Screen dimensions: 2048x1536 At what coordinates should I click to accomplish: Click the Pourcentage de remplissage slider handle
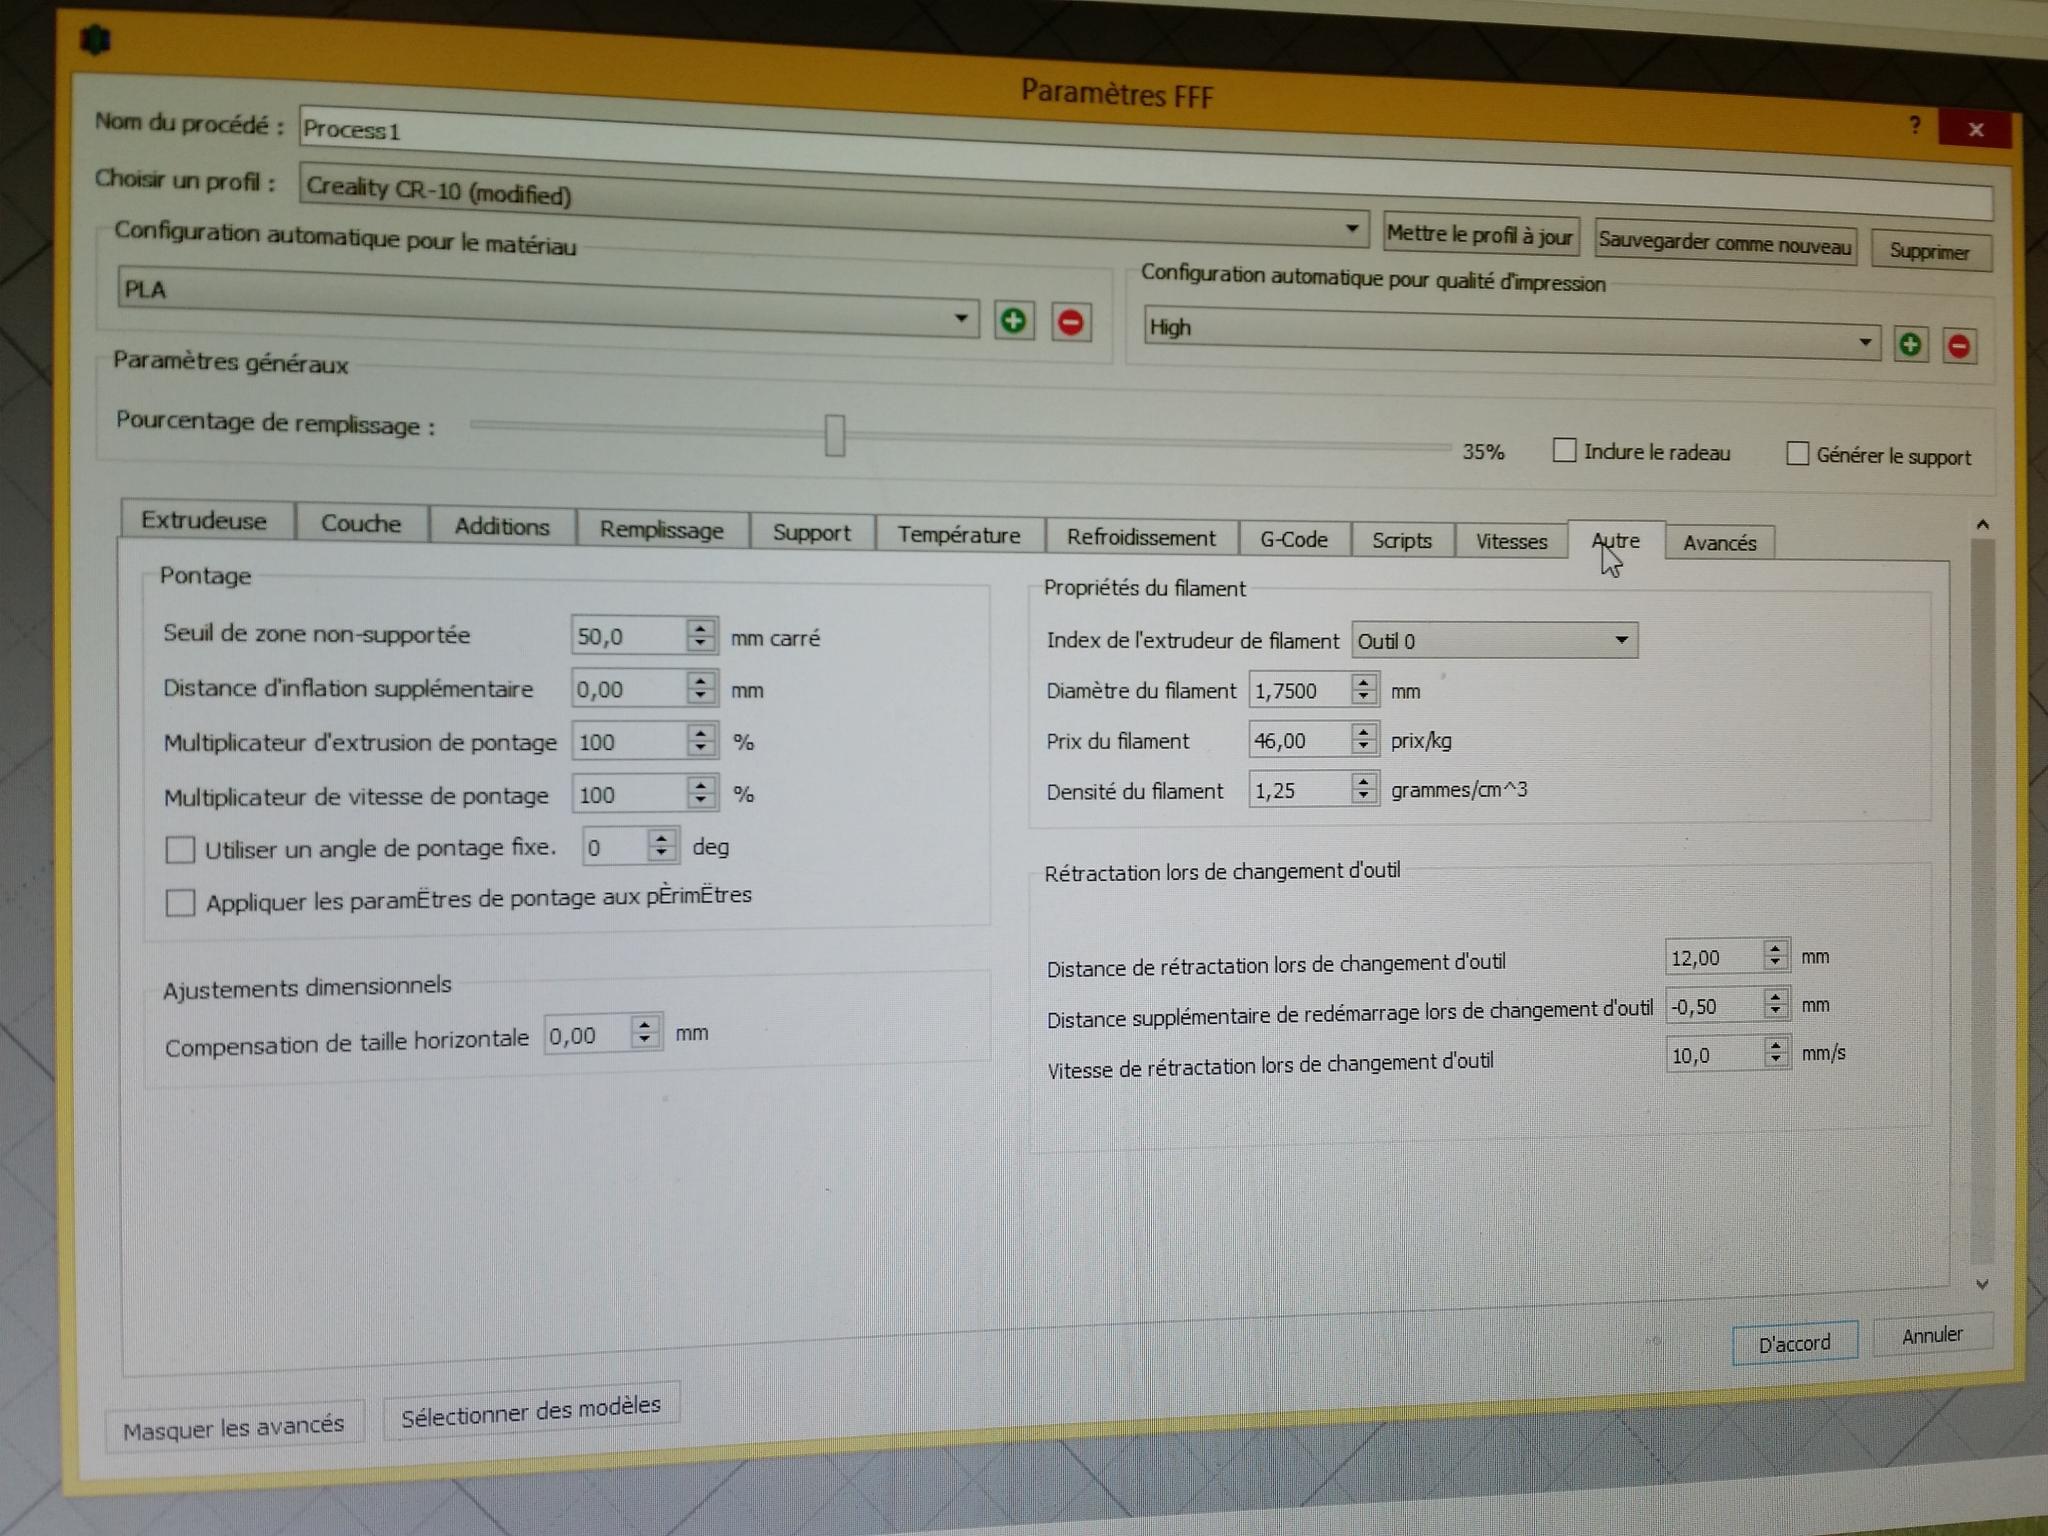(x=835, y=436)
